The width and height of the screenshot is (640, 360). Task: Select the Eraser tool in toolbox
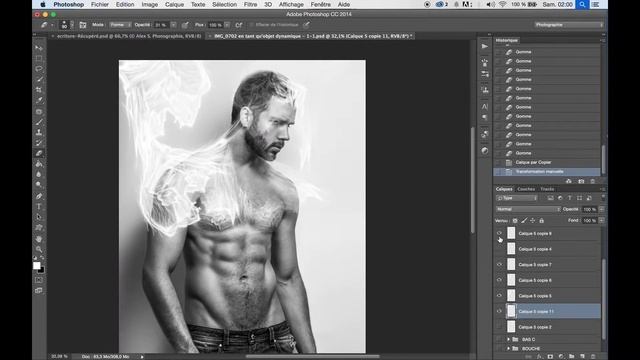pyautogui.click(x=39, y=153)
